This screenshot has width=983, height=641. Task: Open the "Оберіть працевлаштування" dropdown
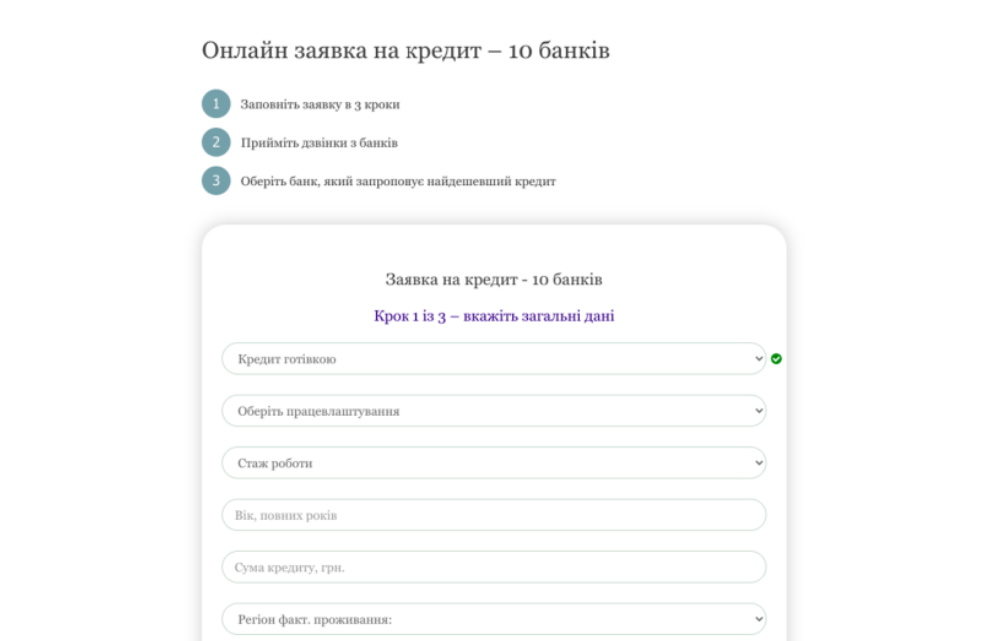[493, 410]
